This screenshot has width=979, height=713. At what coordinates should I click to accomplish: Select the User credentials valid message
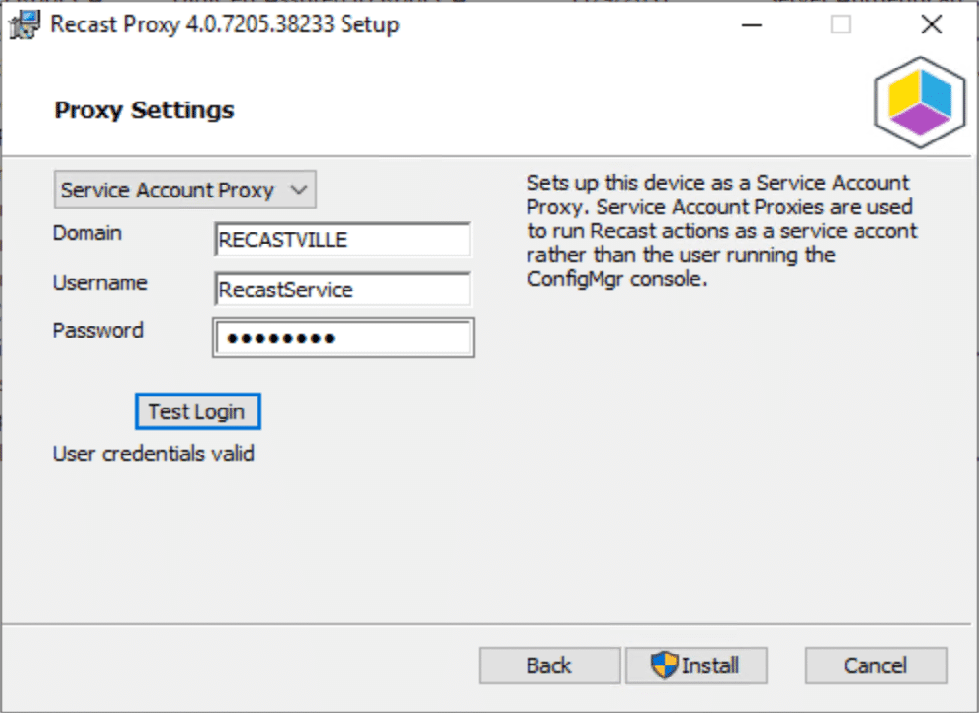(154, 453)
